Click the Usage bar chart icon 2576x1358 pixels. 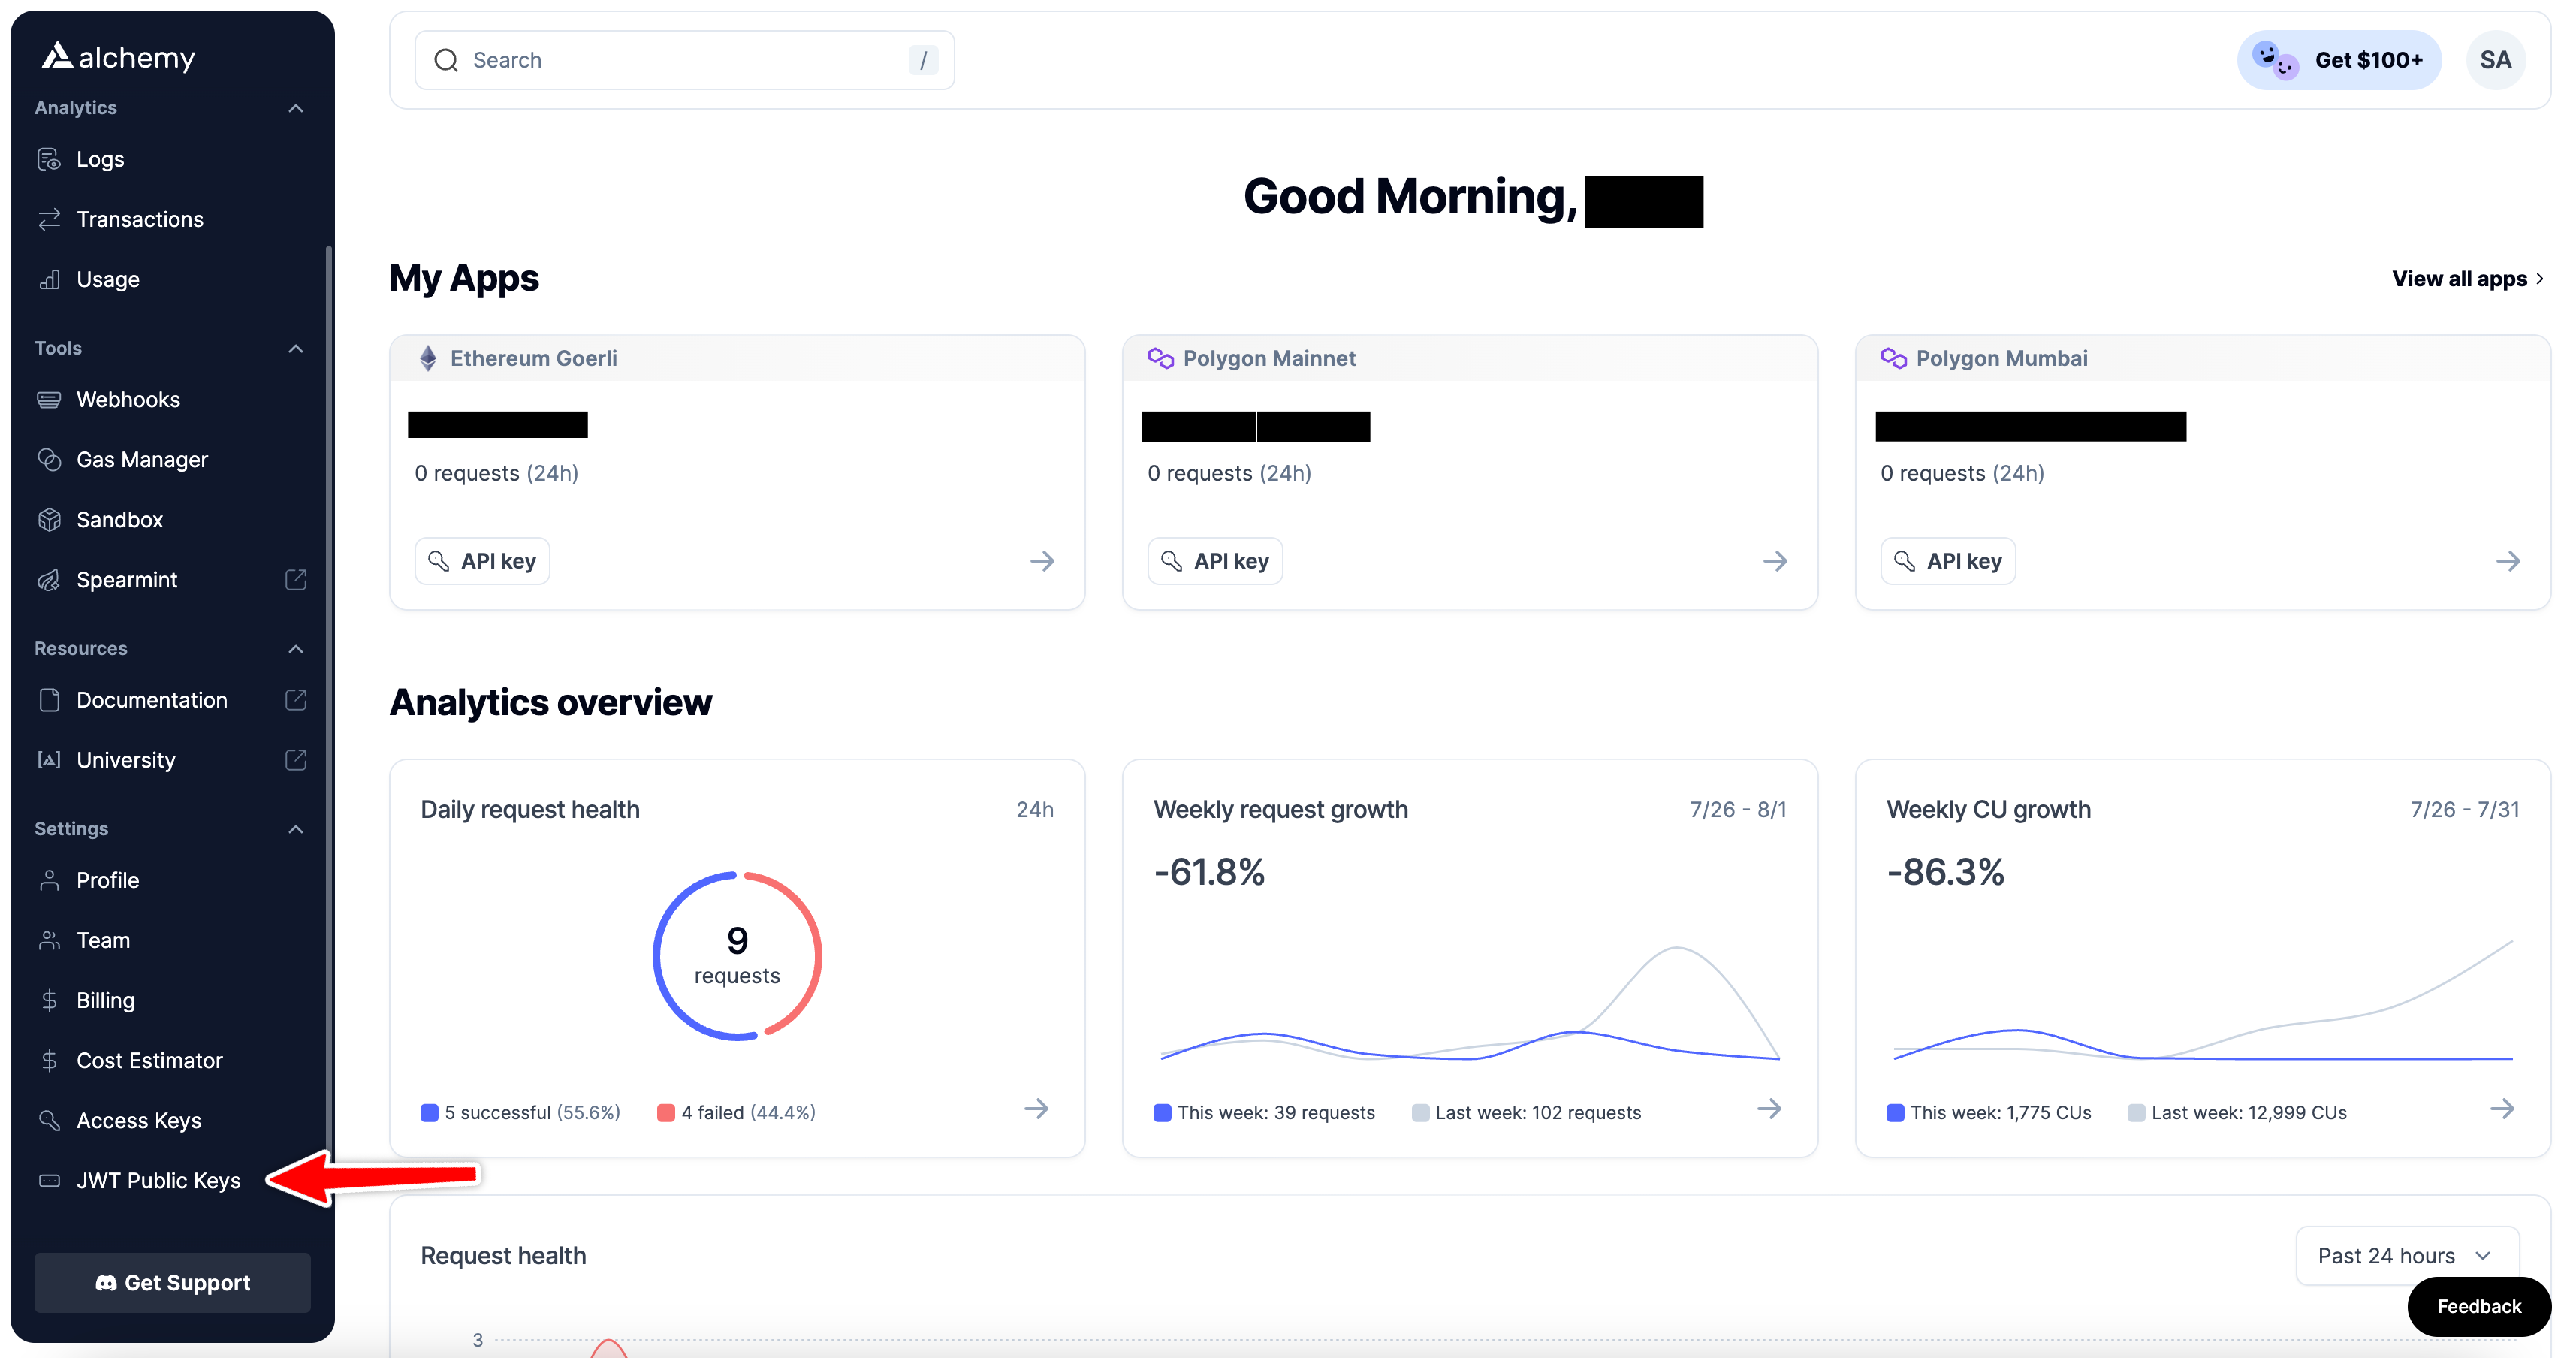(x=49, y=280)
